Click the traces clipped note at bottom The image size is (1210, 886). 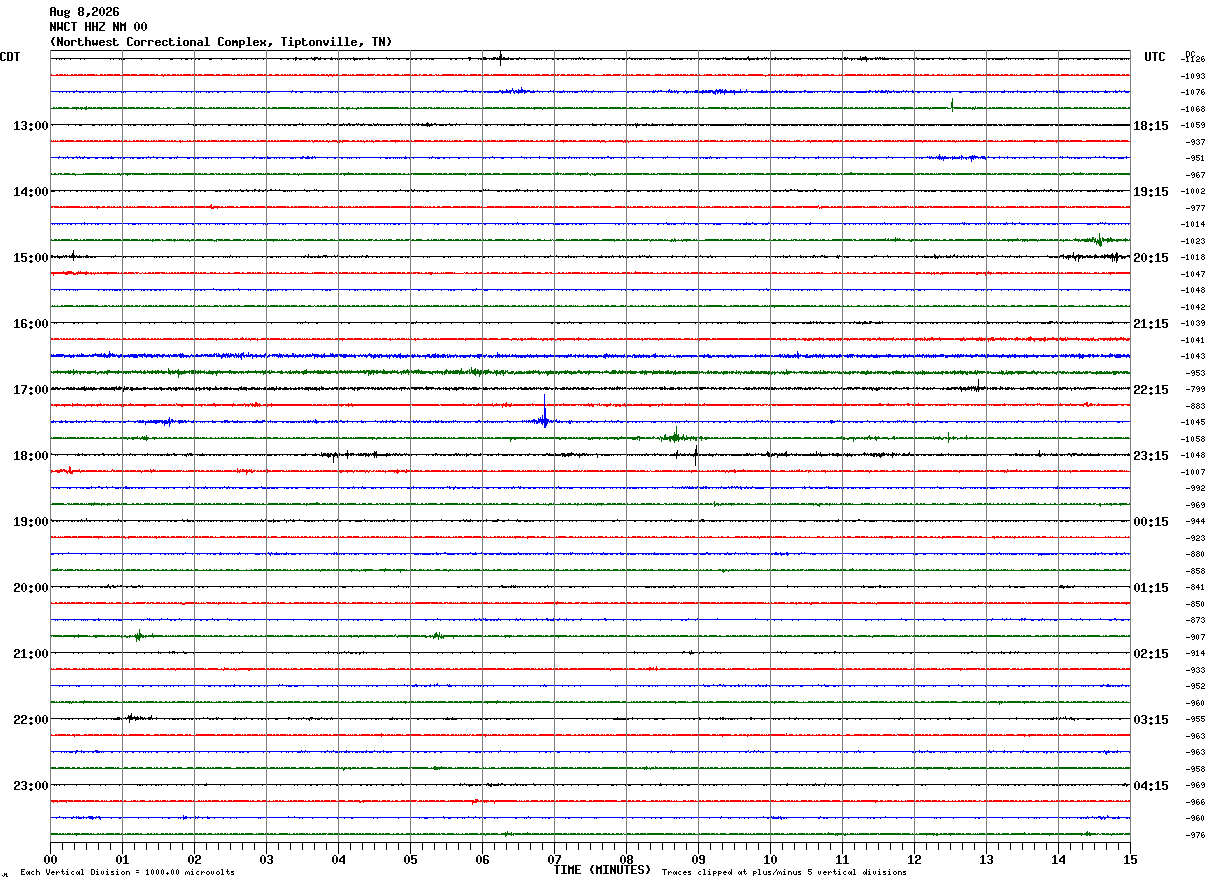tap(784, 873)
